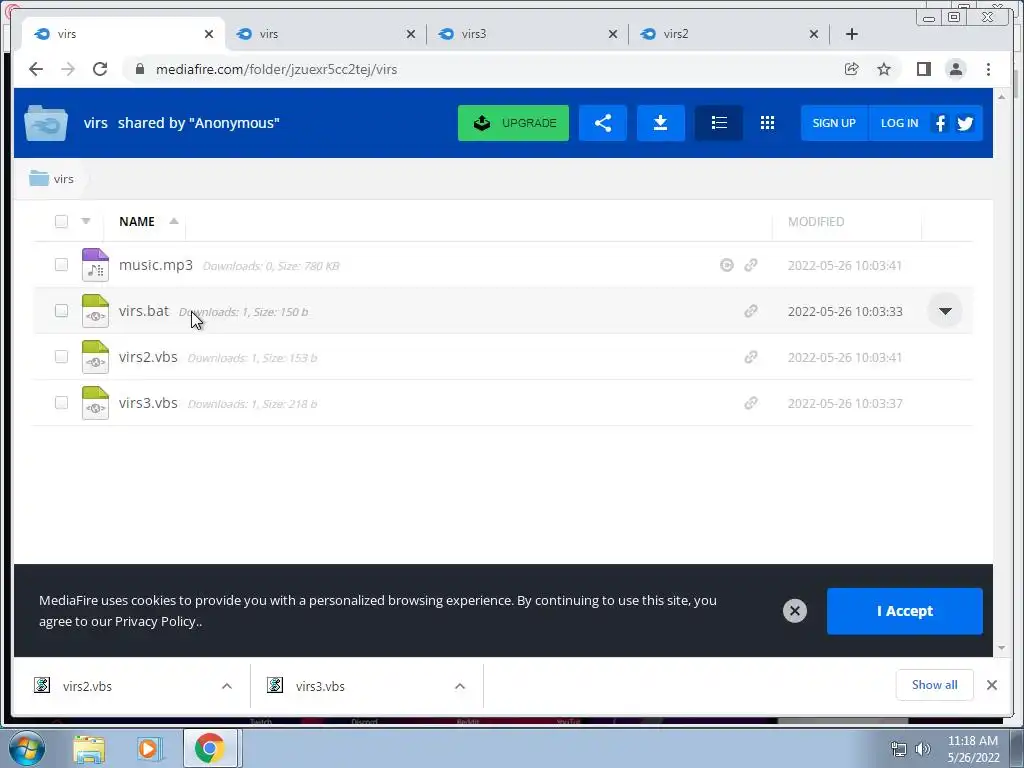The width and height of the screenshot is (1024, 768).
Task: Close the virs2 tab
Action: [x=814, y=34]
